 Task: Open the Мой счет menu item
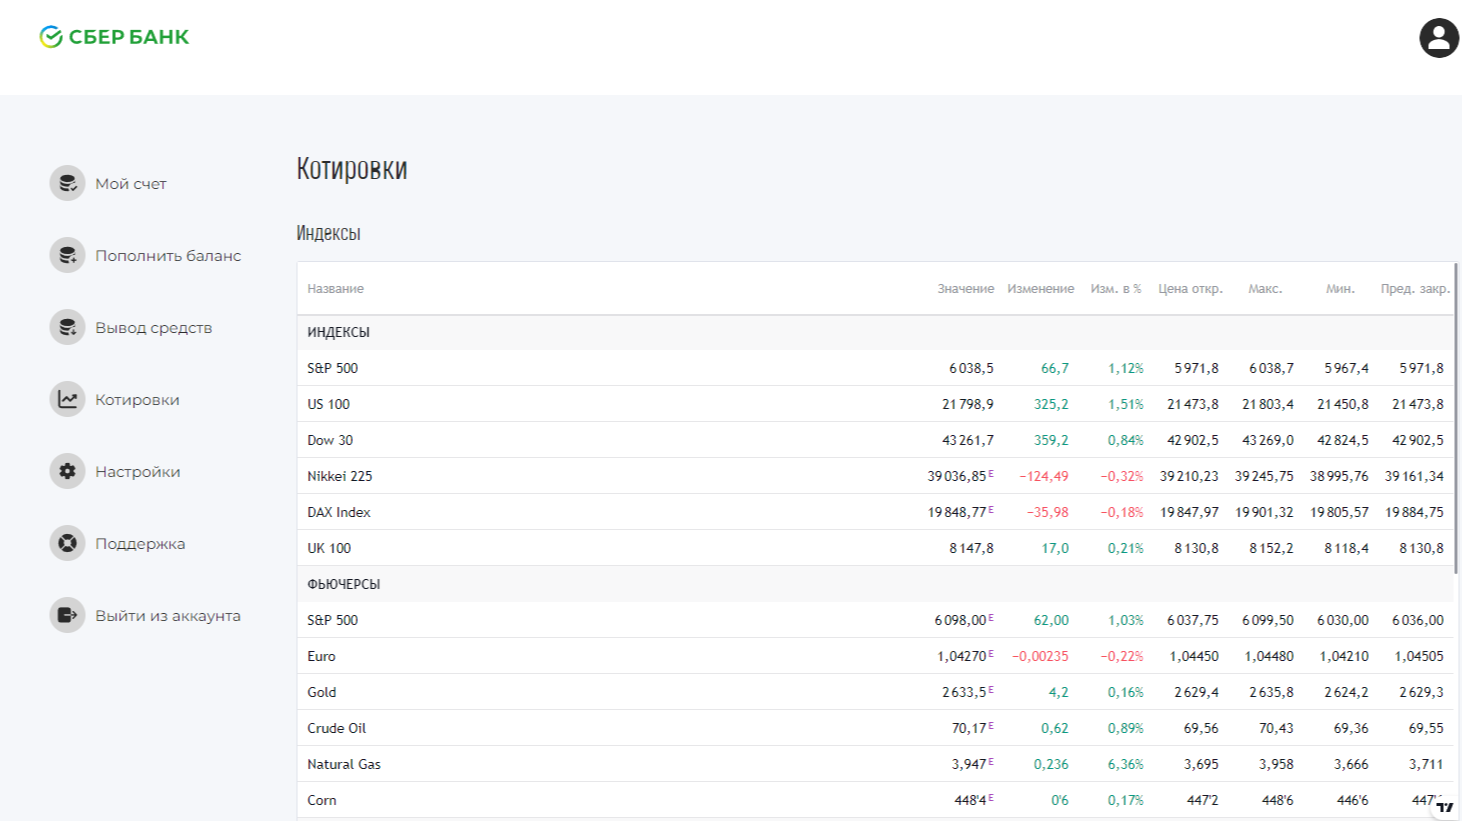tap(131, 184)
